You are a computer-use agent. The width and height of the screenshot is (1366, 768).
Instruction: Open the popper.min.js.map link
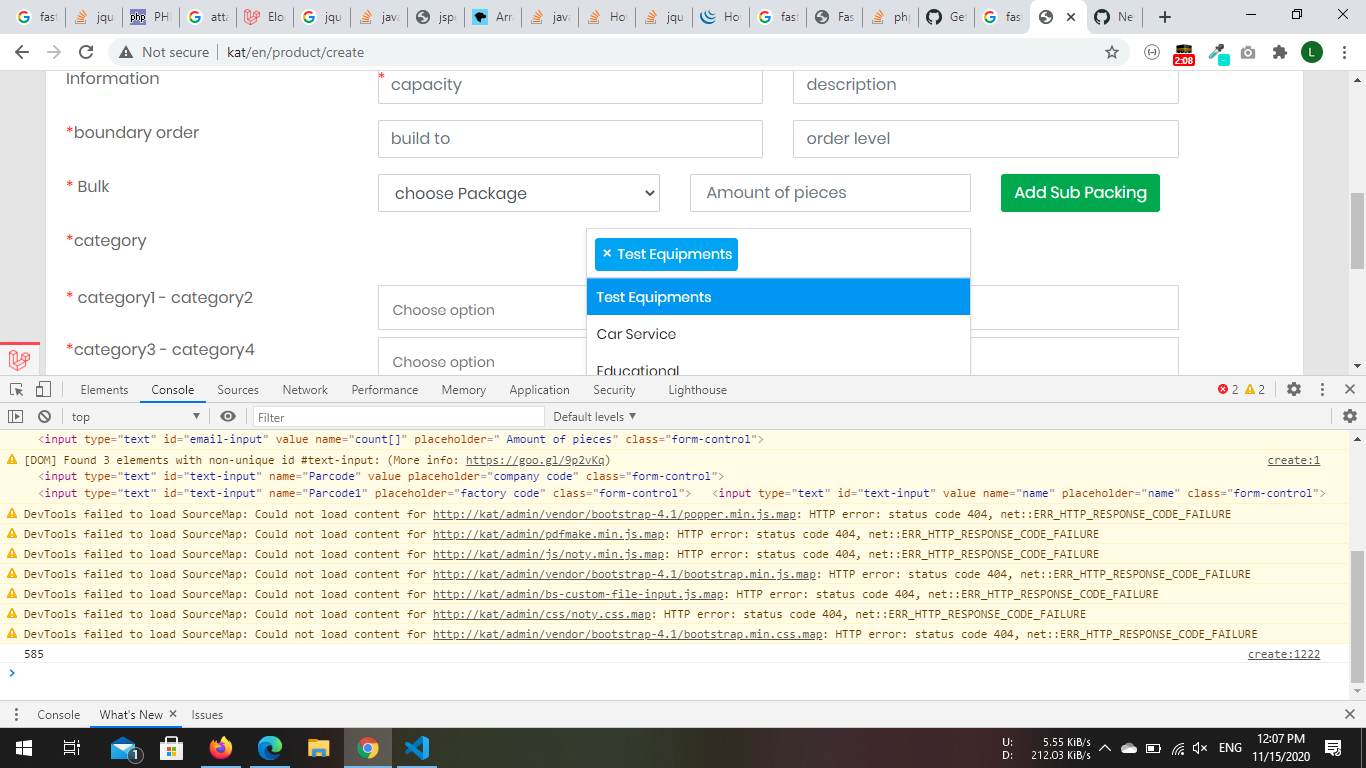click(615, 514)
